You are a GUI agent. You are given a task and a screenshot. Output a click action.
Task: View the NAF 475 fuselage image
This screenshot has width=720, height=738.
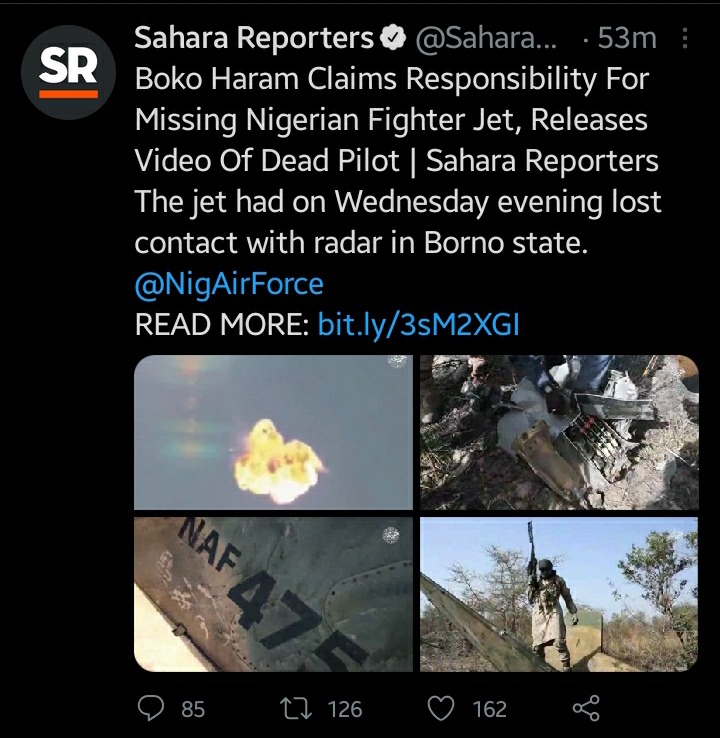pos(273,594)
